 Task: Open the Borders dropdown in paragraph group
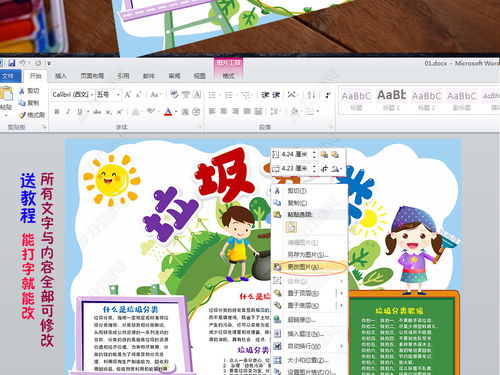coord(318,111)
